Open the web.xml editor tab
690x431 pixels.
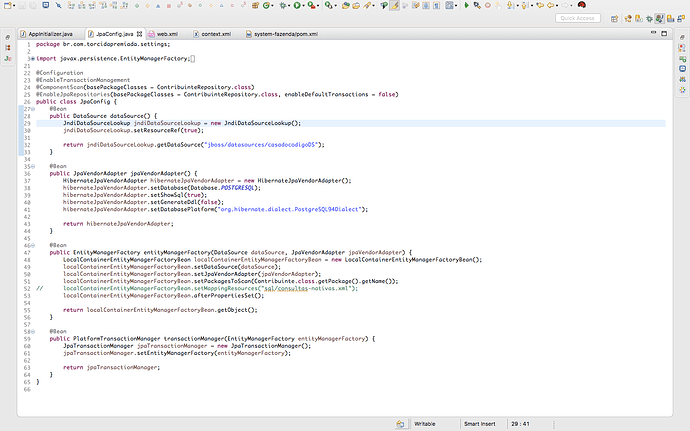coord(168,34)
